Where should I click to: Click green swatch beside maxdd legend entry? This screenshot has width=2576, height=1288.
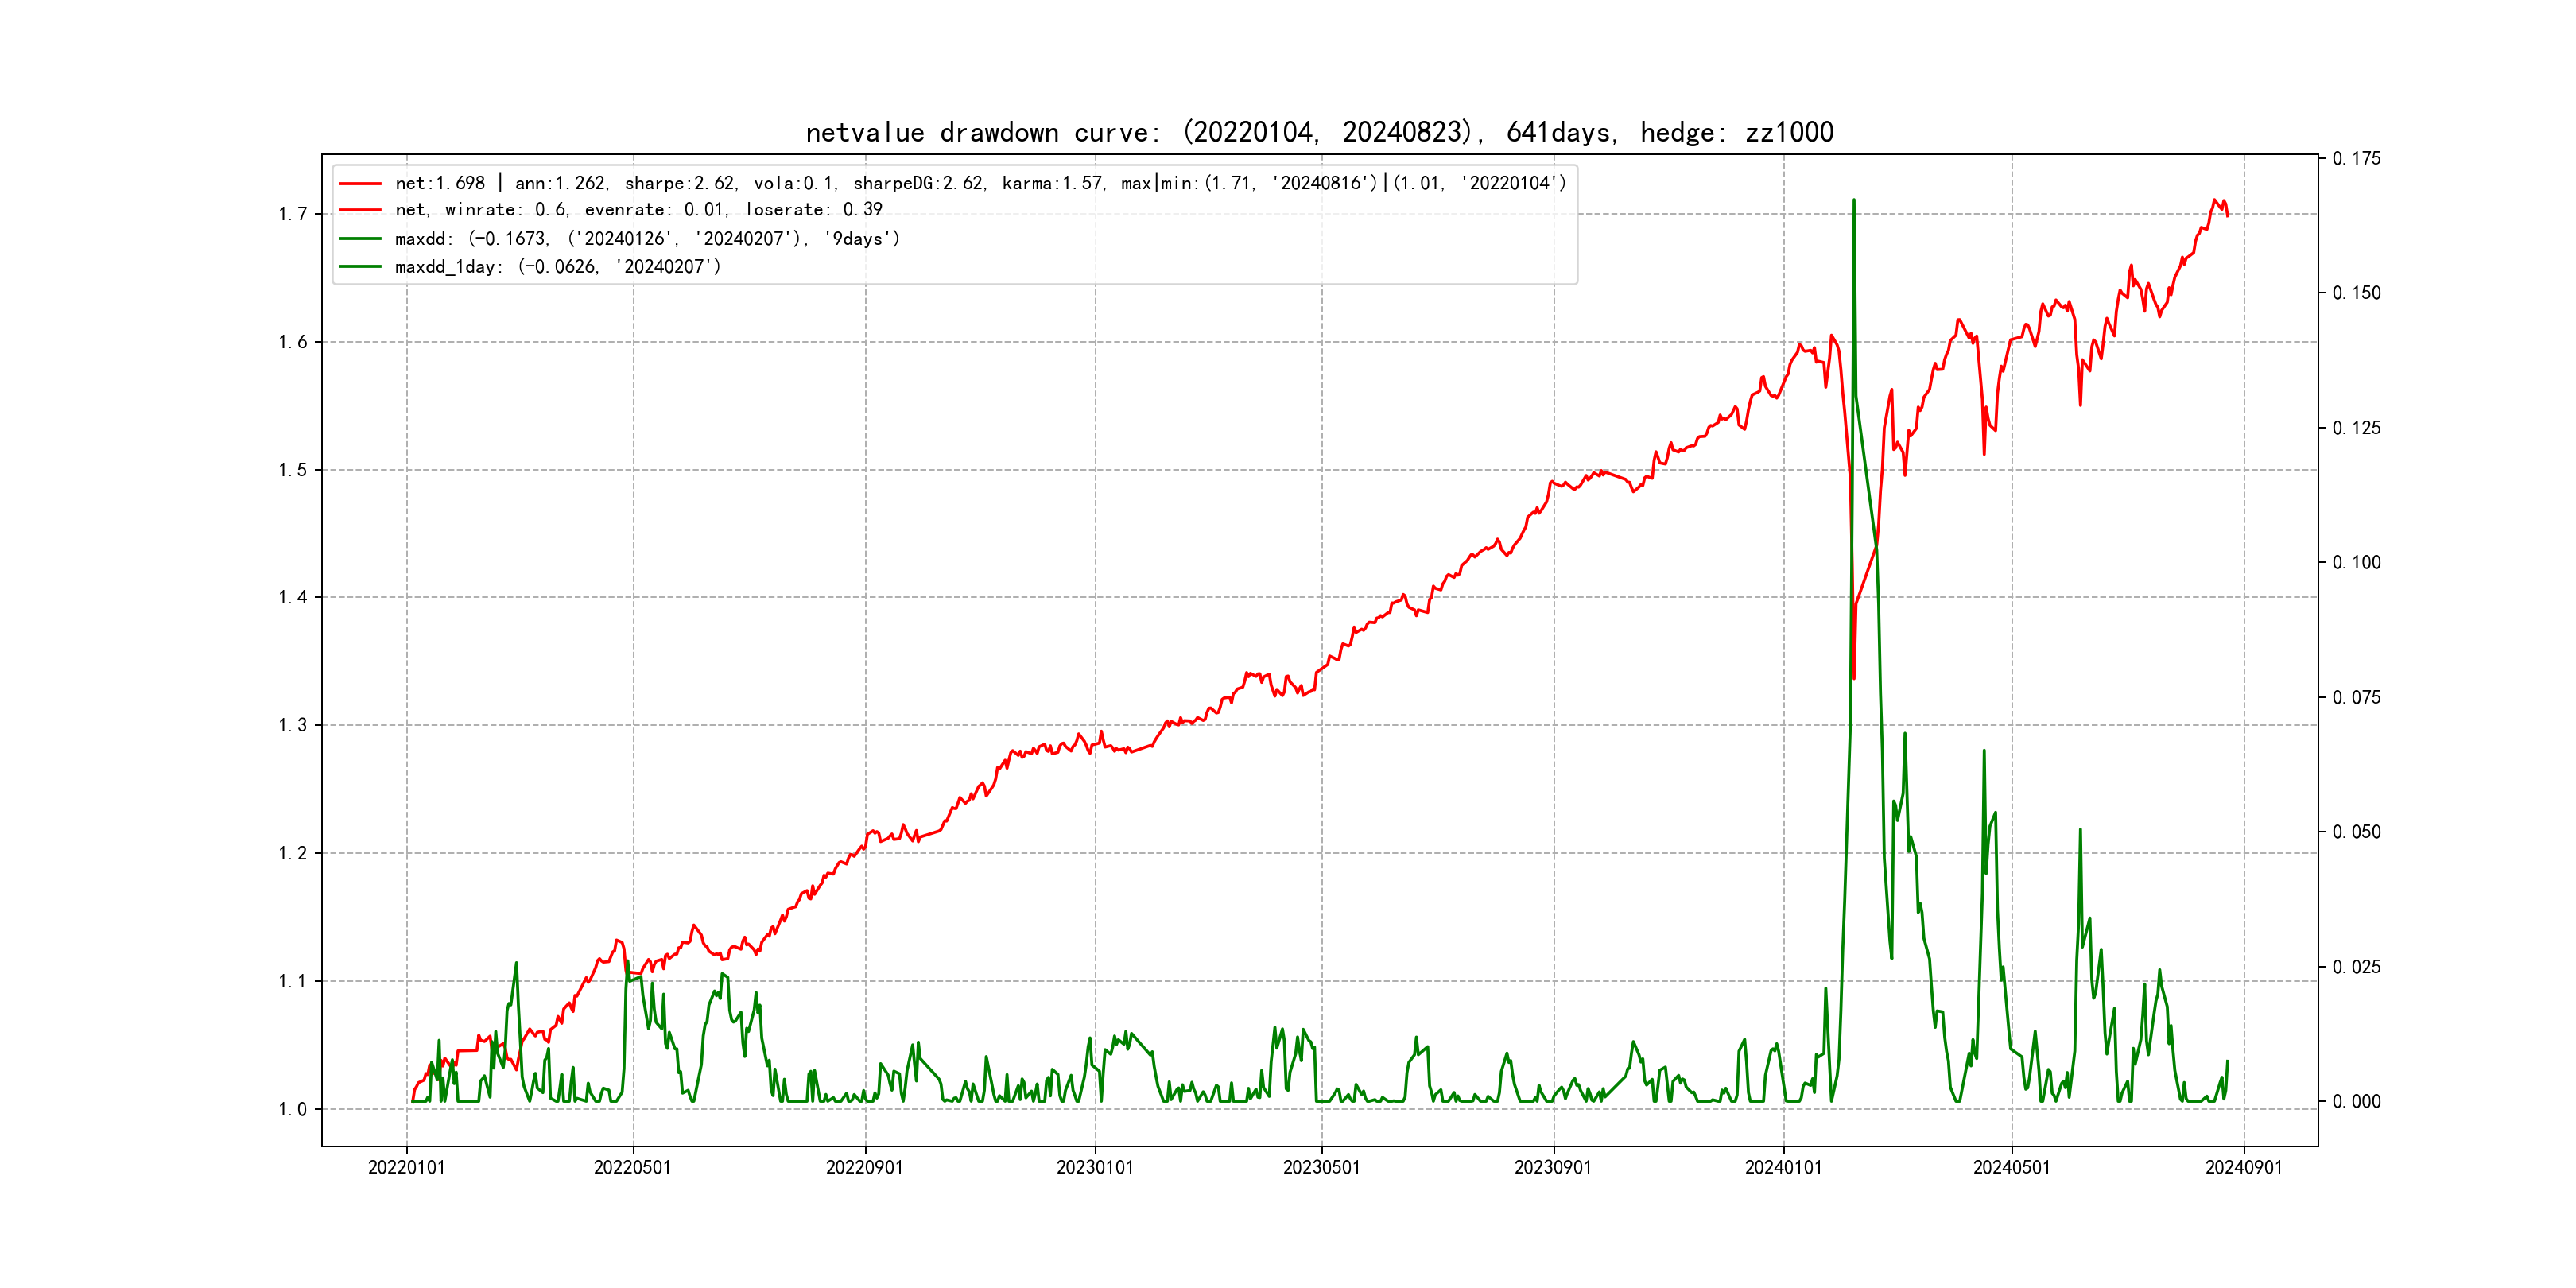[x=360, y=239]
